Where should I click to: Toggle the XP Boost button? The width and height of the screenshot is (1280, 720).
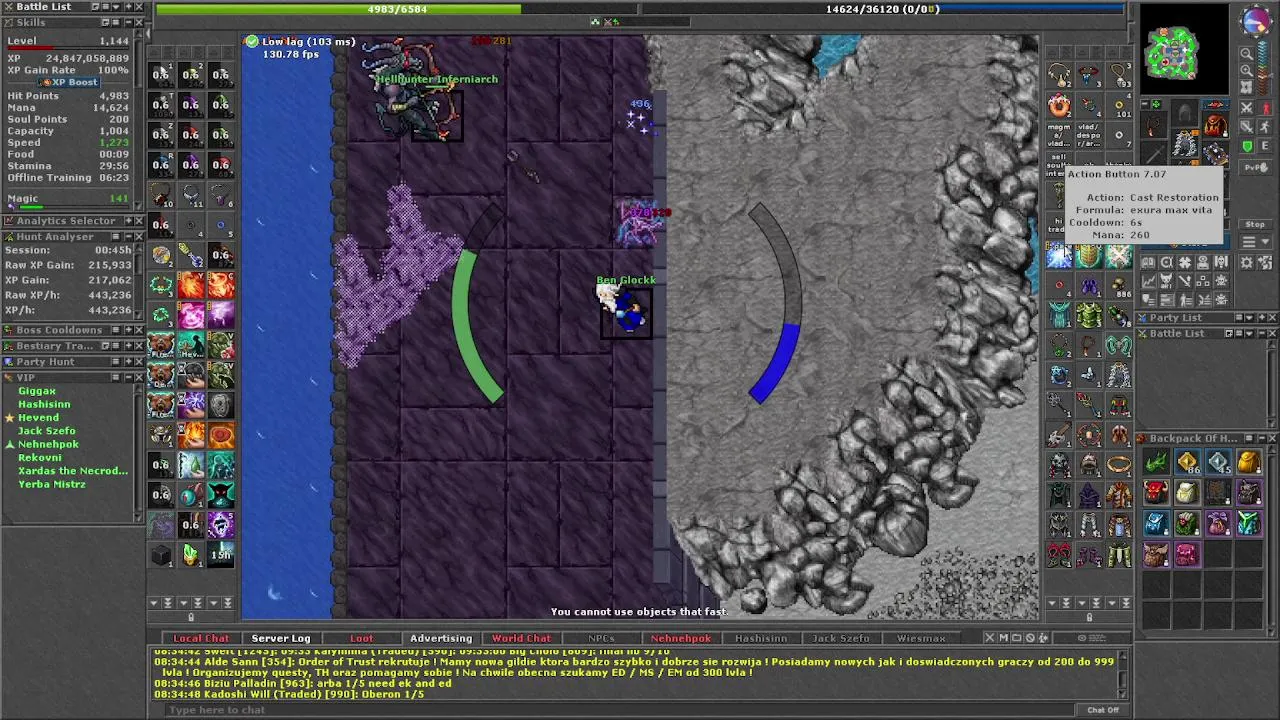pyautogui.click(x=69, y=82)
